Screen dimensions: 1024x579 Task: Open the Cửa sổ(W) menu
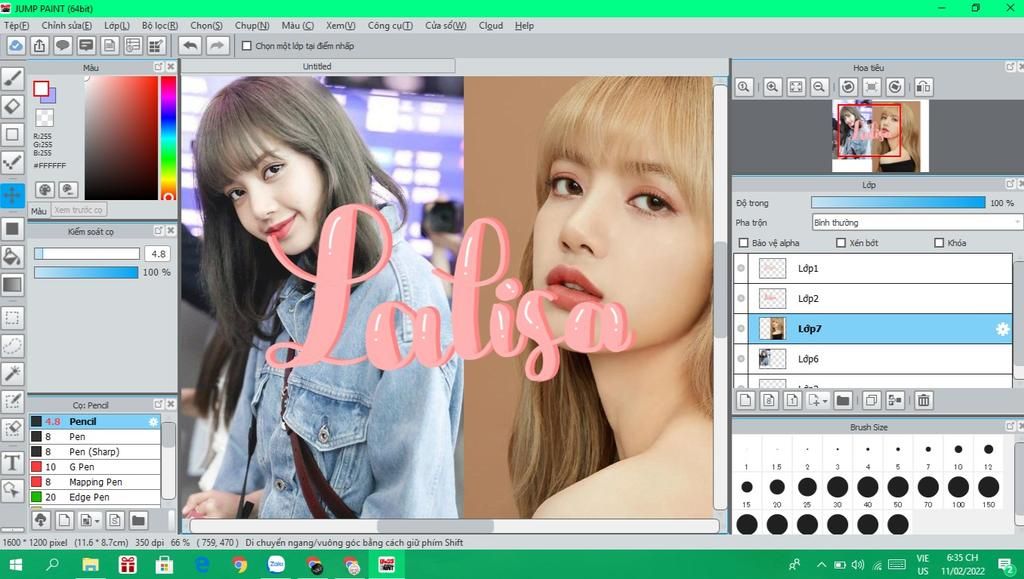coord(446,25)
